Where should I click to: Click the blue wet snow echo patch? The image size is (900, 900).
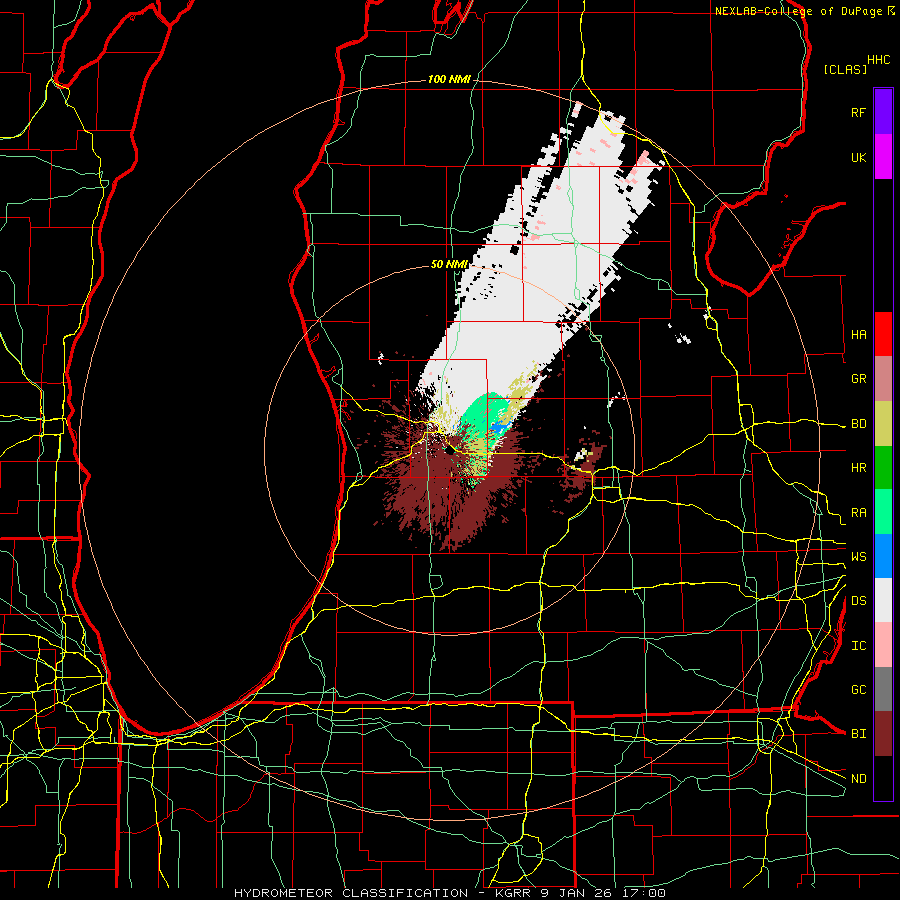pyautogui.click(x=499, y=429)
